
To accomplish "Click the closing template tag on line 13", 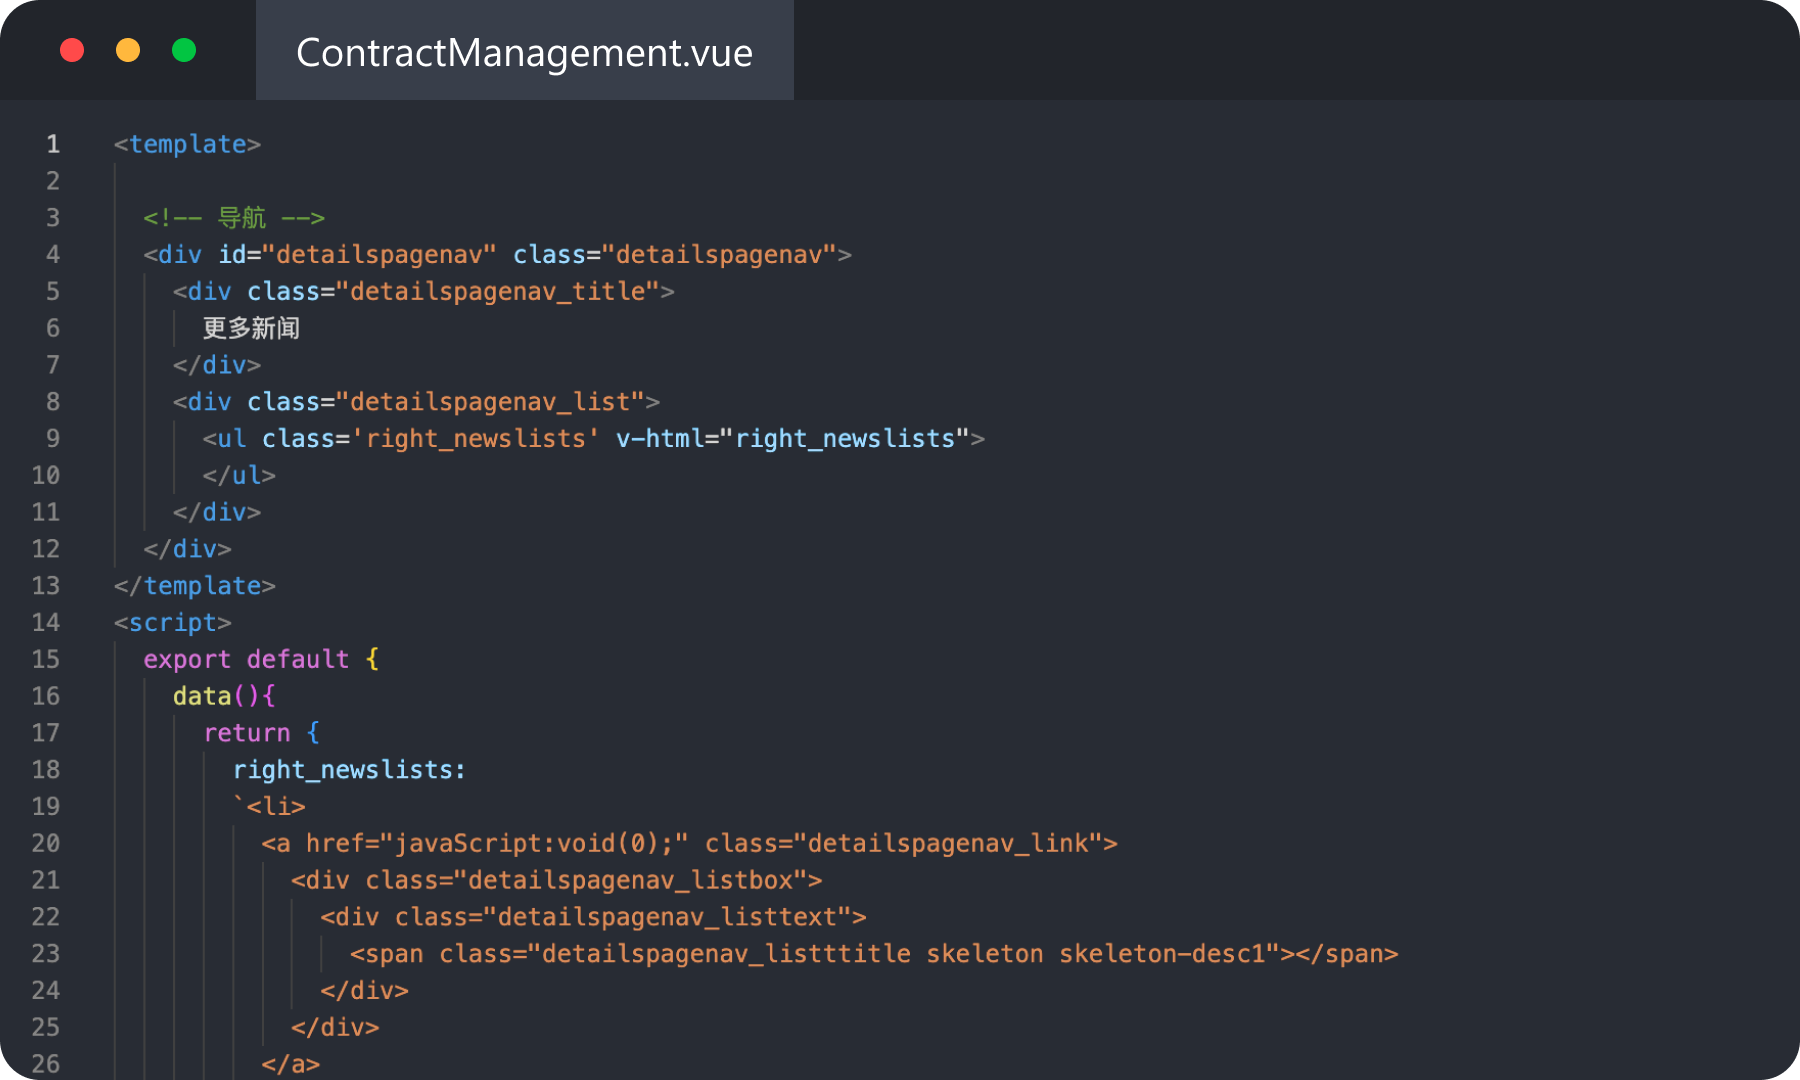I will point(196,585).
